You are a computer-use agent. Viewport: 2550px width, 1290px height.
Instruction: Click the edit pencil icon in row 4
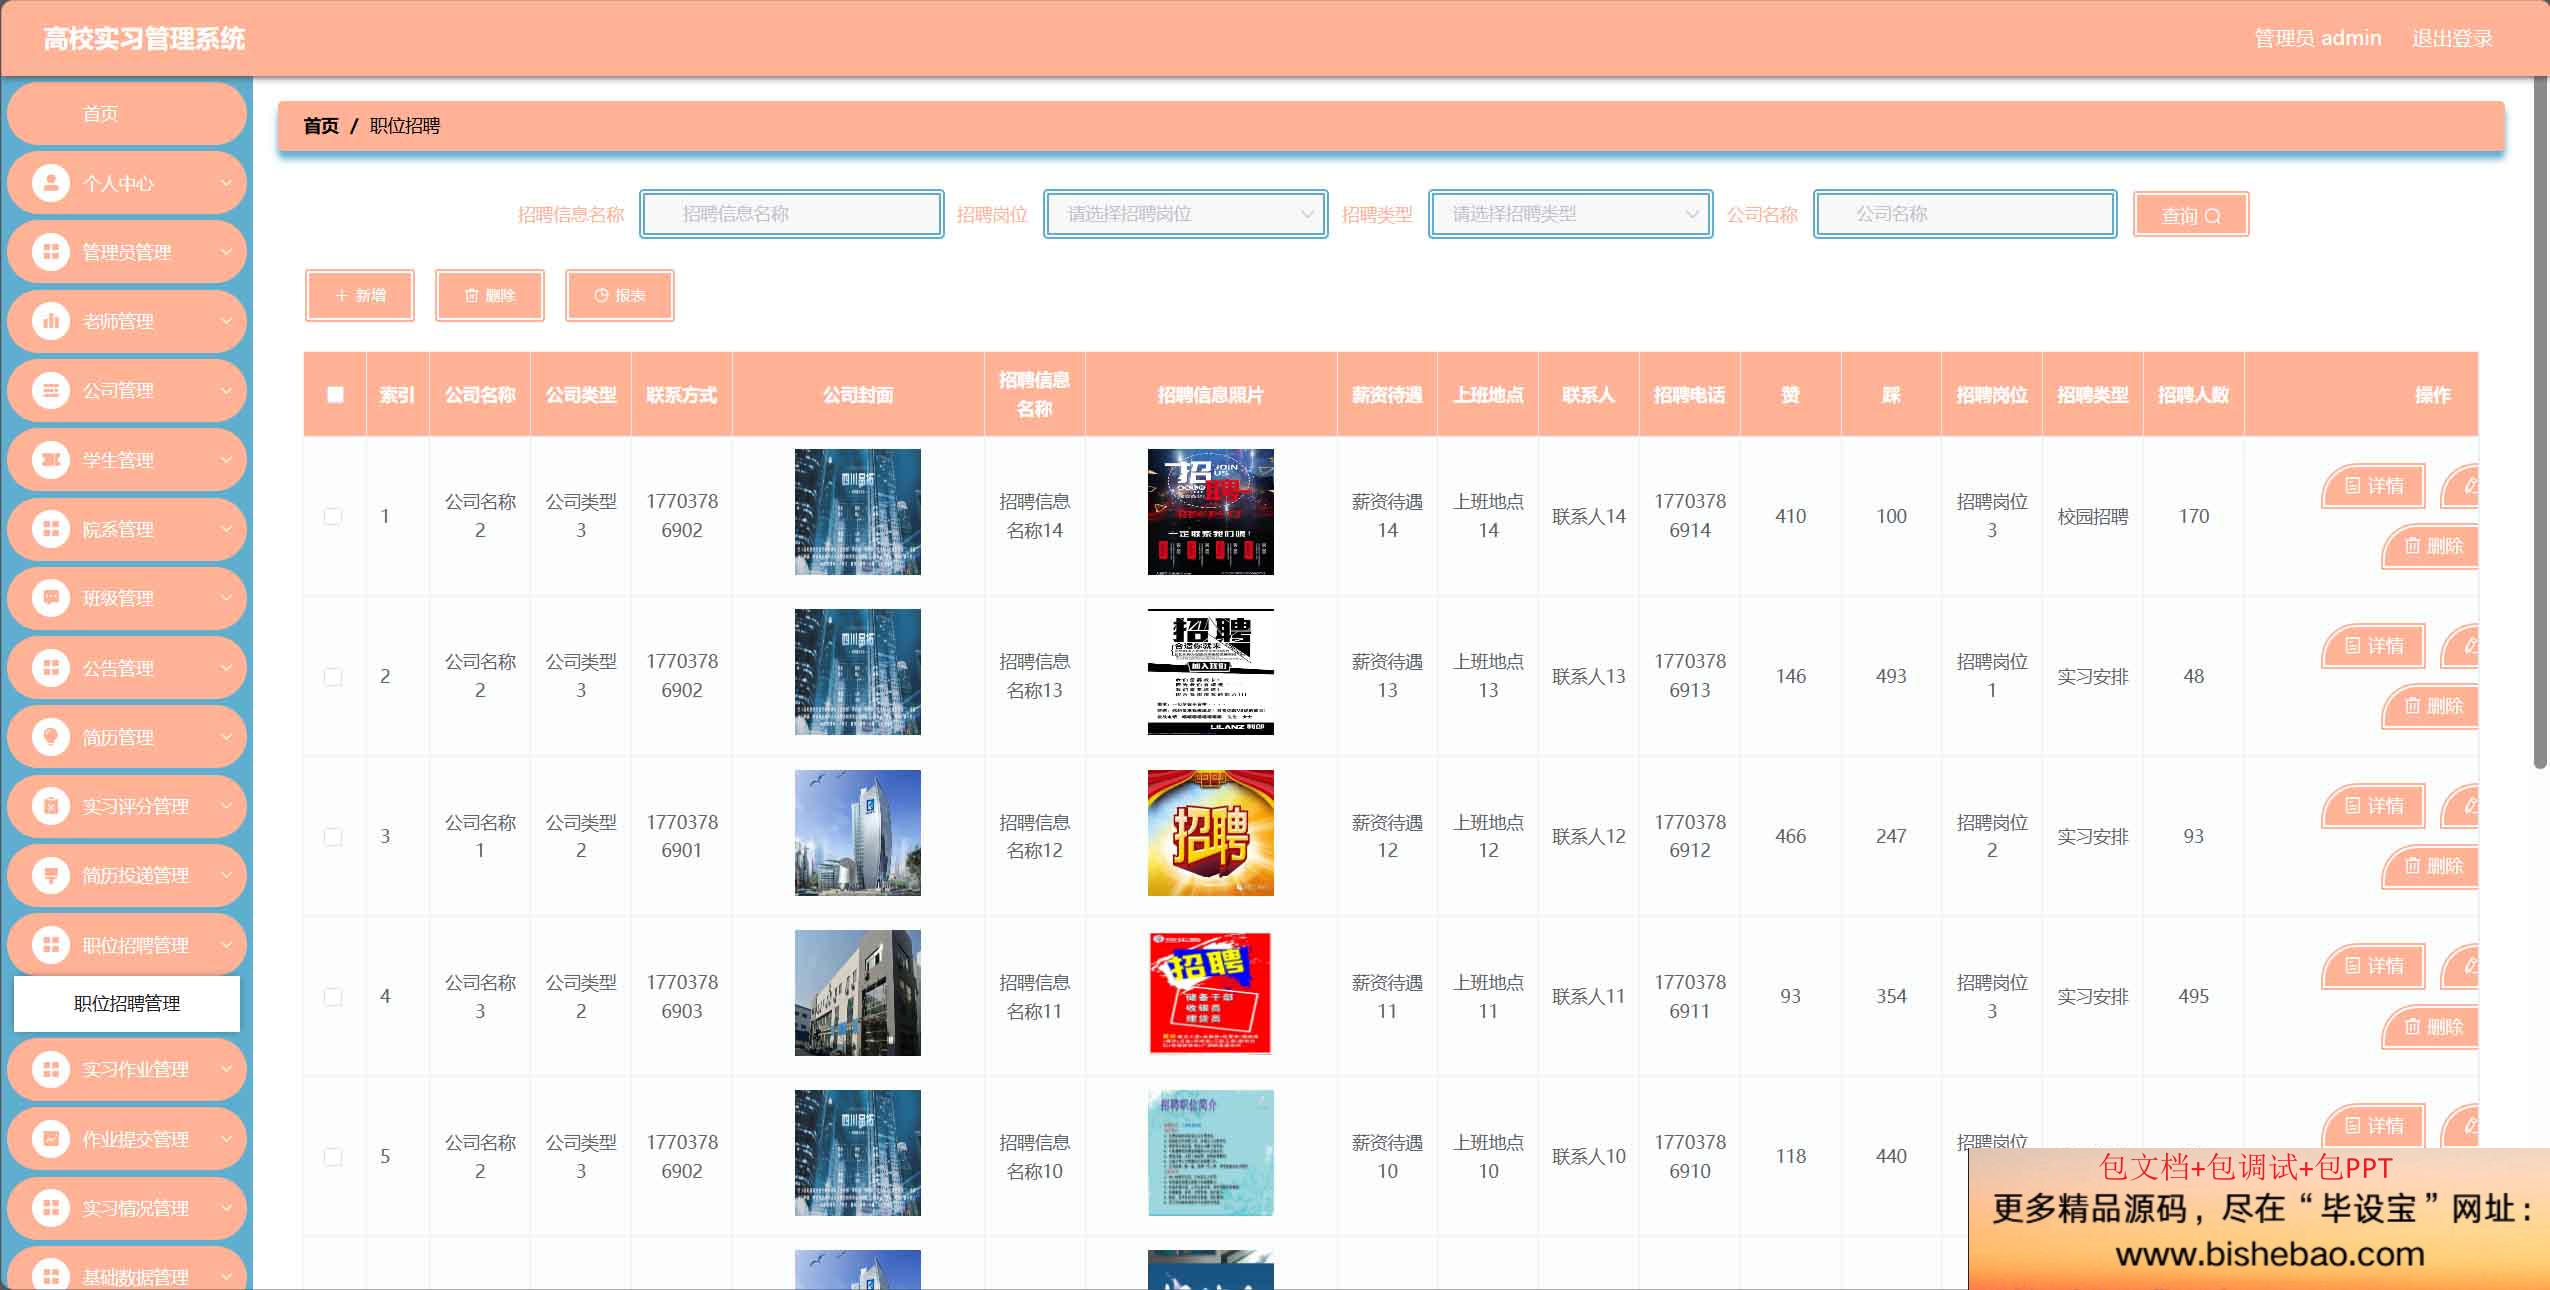(x=2470, y=966)
